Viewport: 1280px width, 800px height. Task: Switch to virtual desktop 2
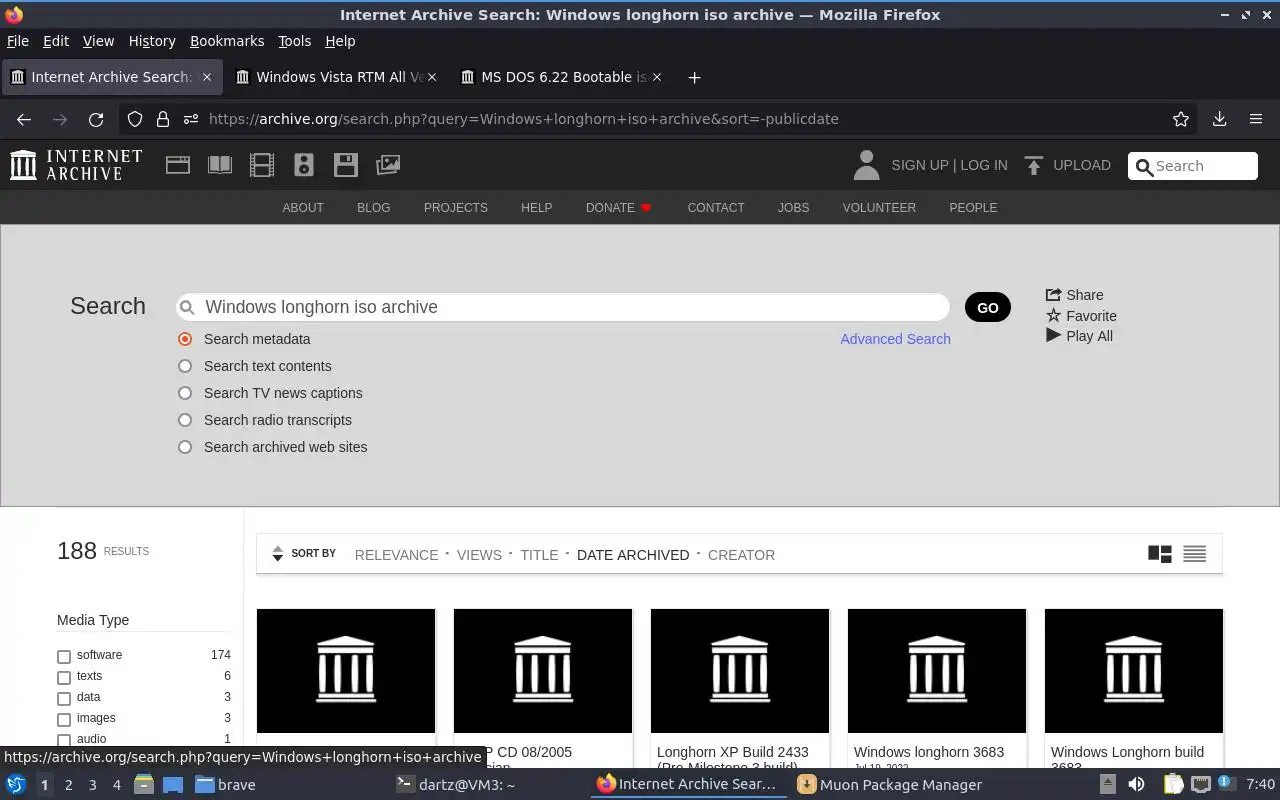click(x=68, y=785)
